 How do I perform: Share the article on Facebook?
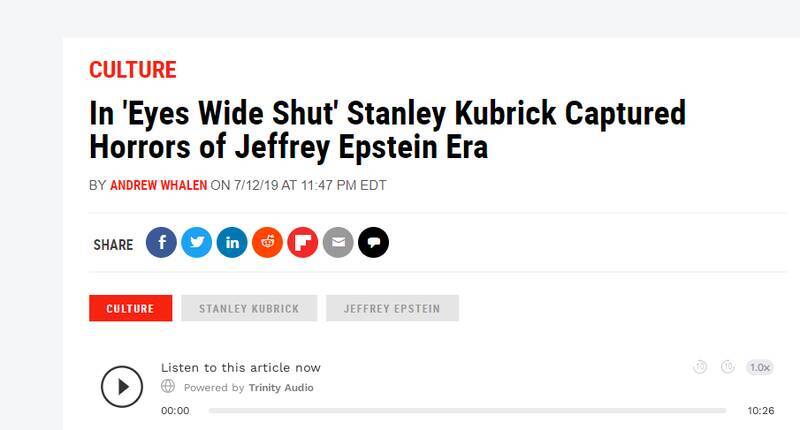161,243
